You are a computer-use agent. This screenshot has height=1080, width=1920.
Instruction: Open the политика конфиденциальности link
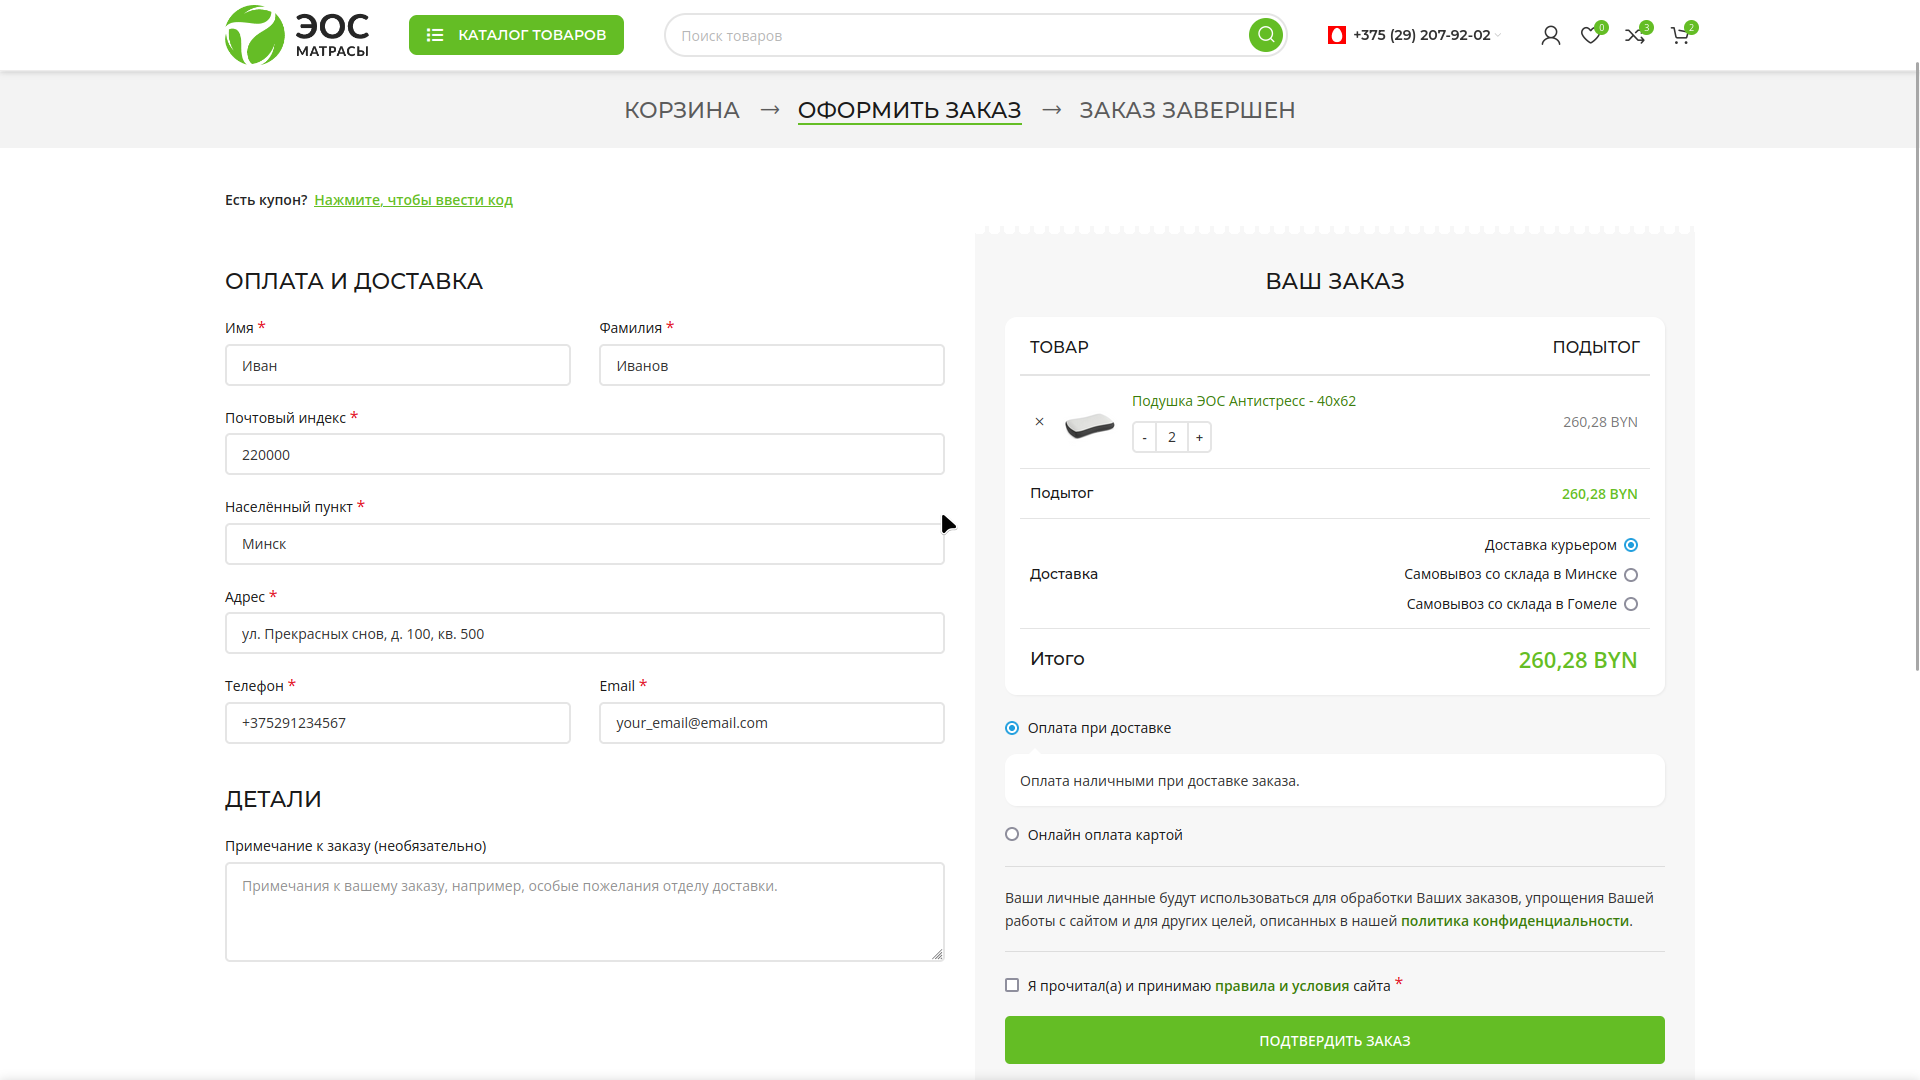[1514, 921]
